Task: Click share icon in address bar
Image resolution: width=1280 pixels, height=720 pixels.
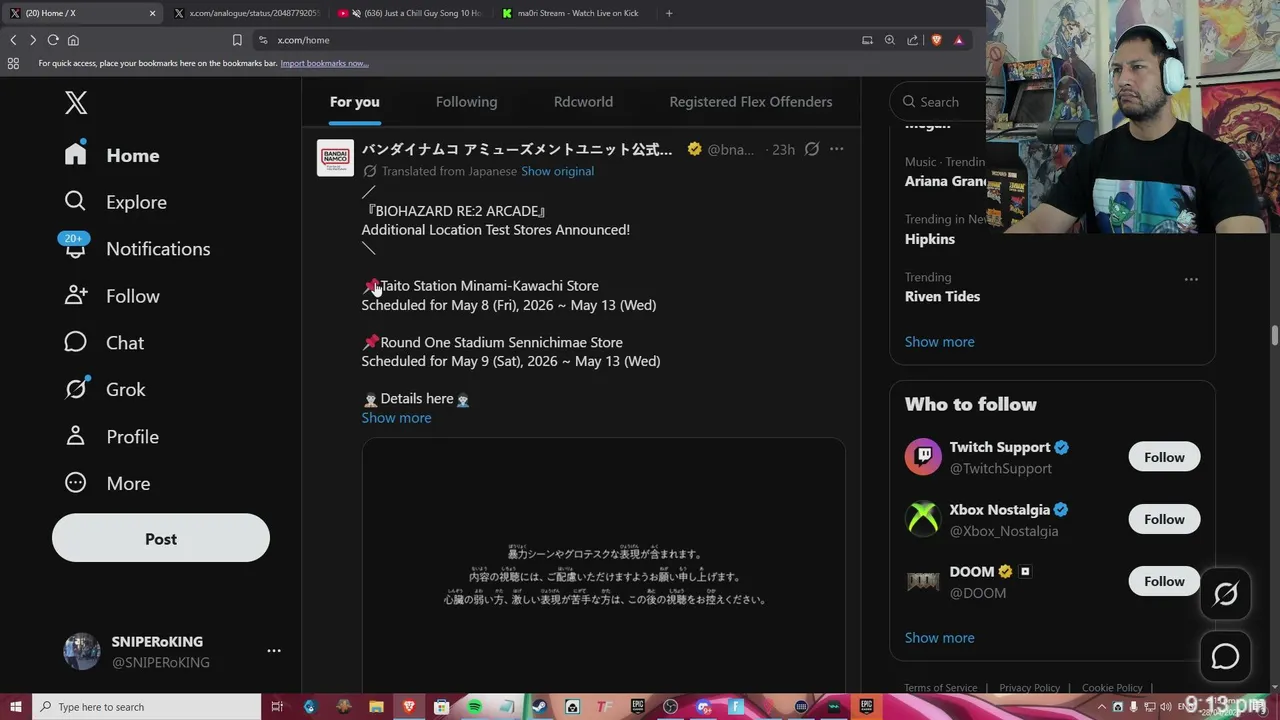Action: [x=912, y=40]
